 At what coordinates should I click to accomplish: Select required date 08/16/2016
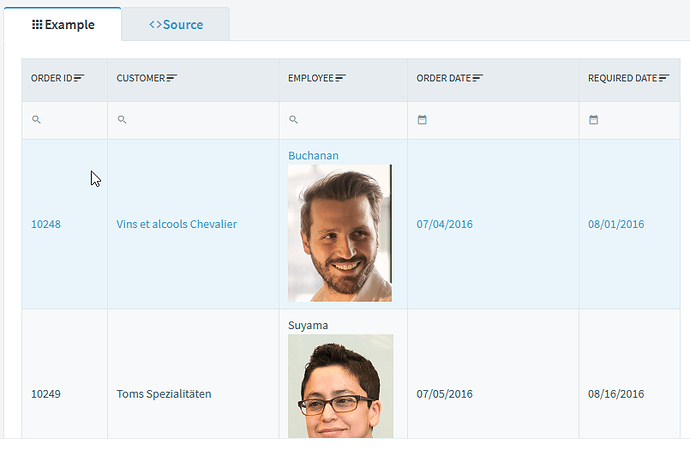tap(630, 374)
